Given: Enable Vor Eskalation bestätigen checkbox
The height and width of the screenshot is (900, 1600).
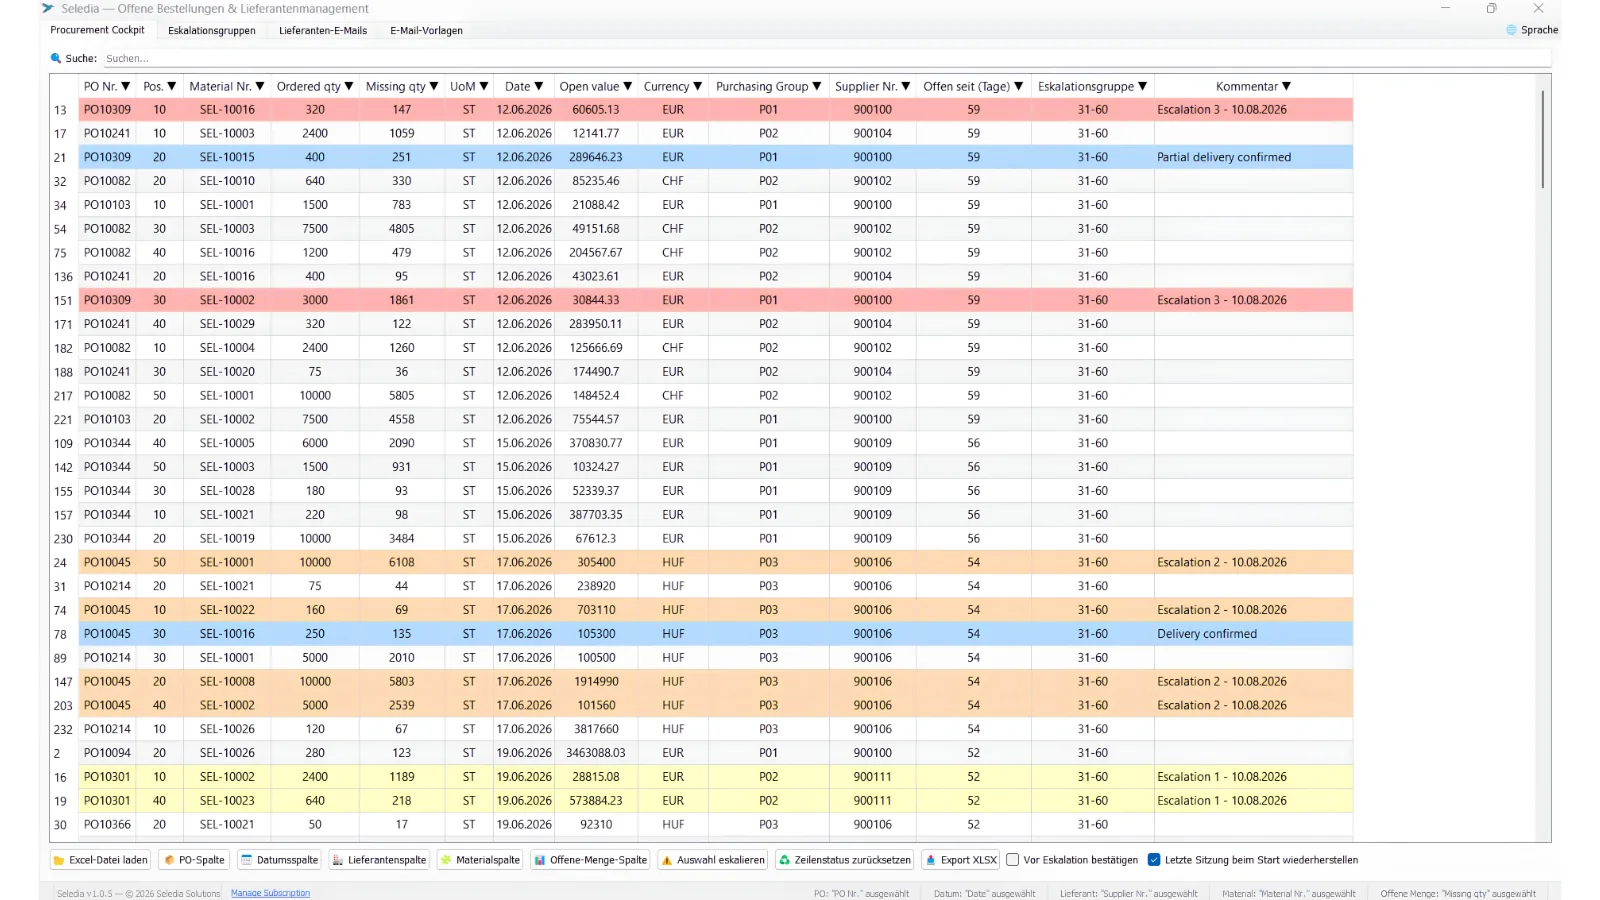Looking at the screenshot, I should (1013, 860).
